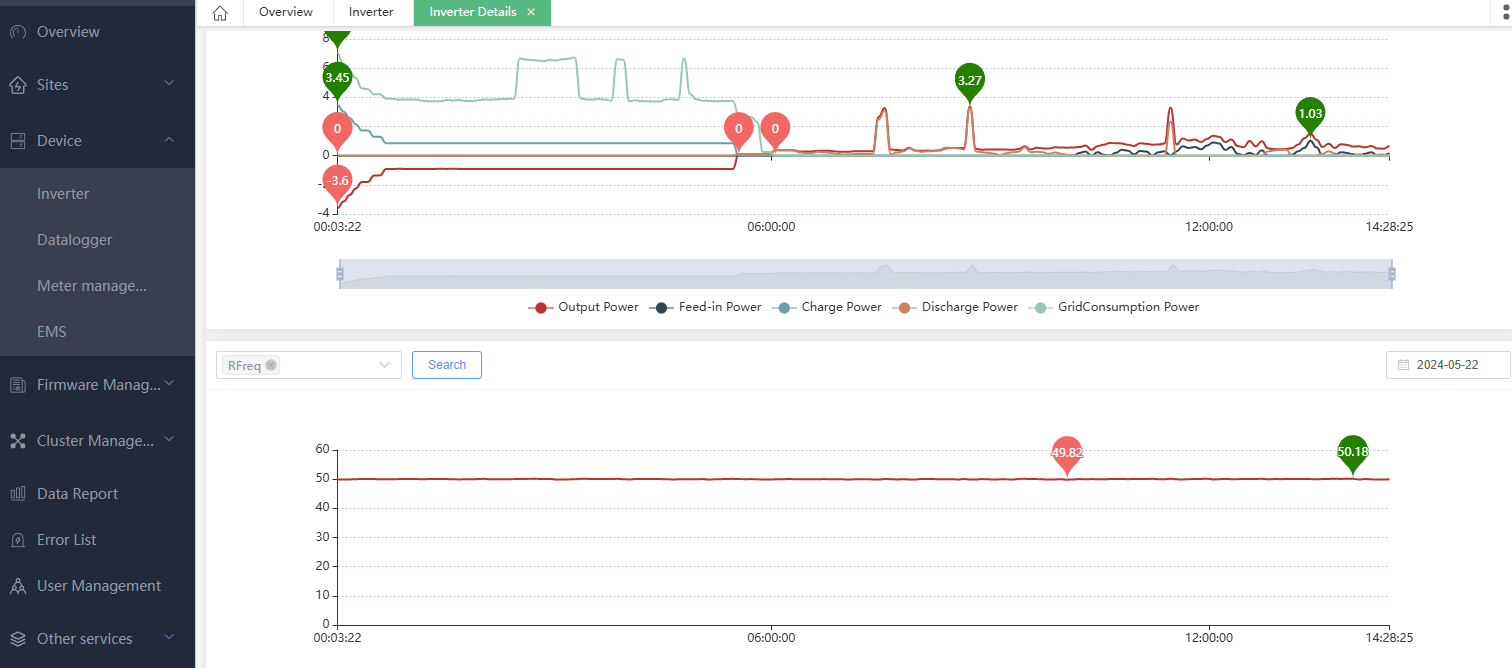This screenshot has width=1512, height=668.
Task: Toggle Output Power legend series
Action: point(583,307)
